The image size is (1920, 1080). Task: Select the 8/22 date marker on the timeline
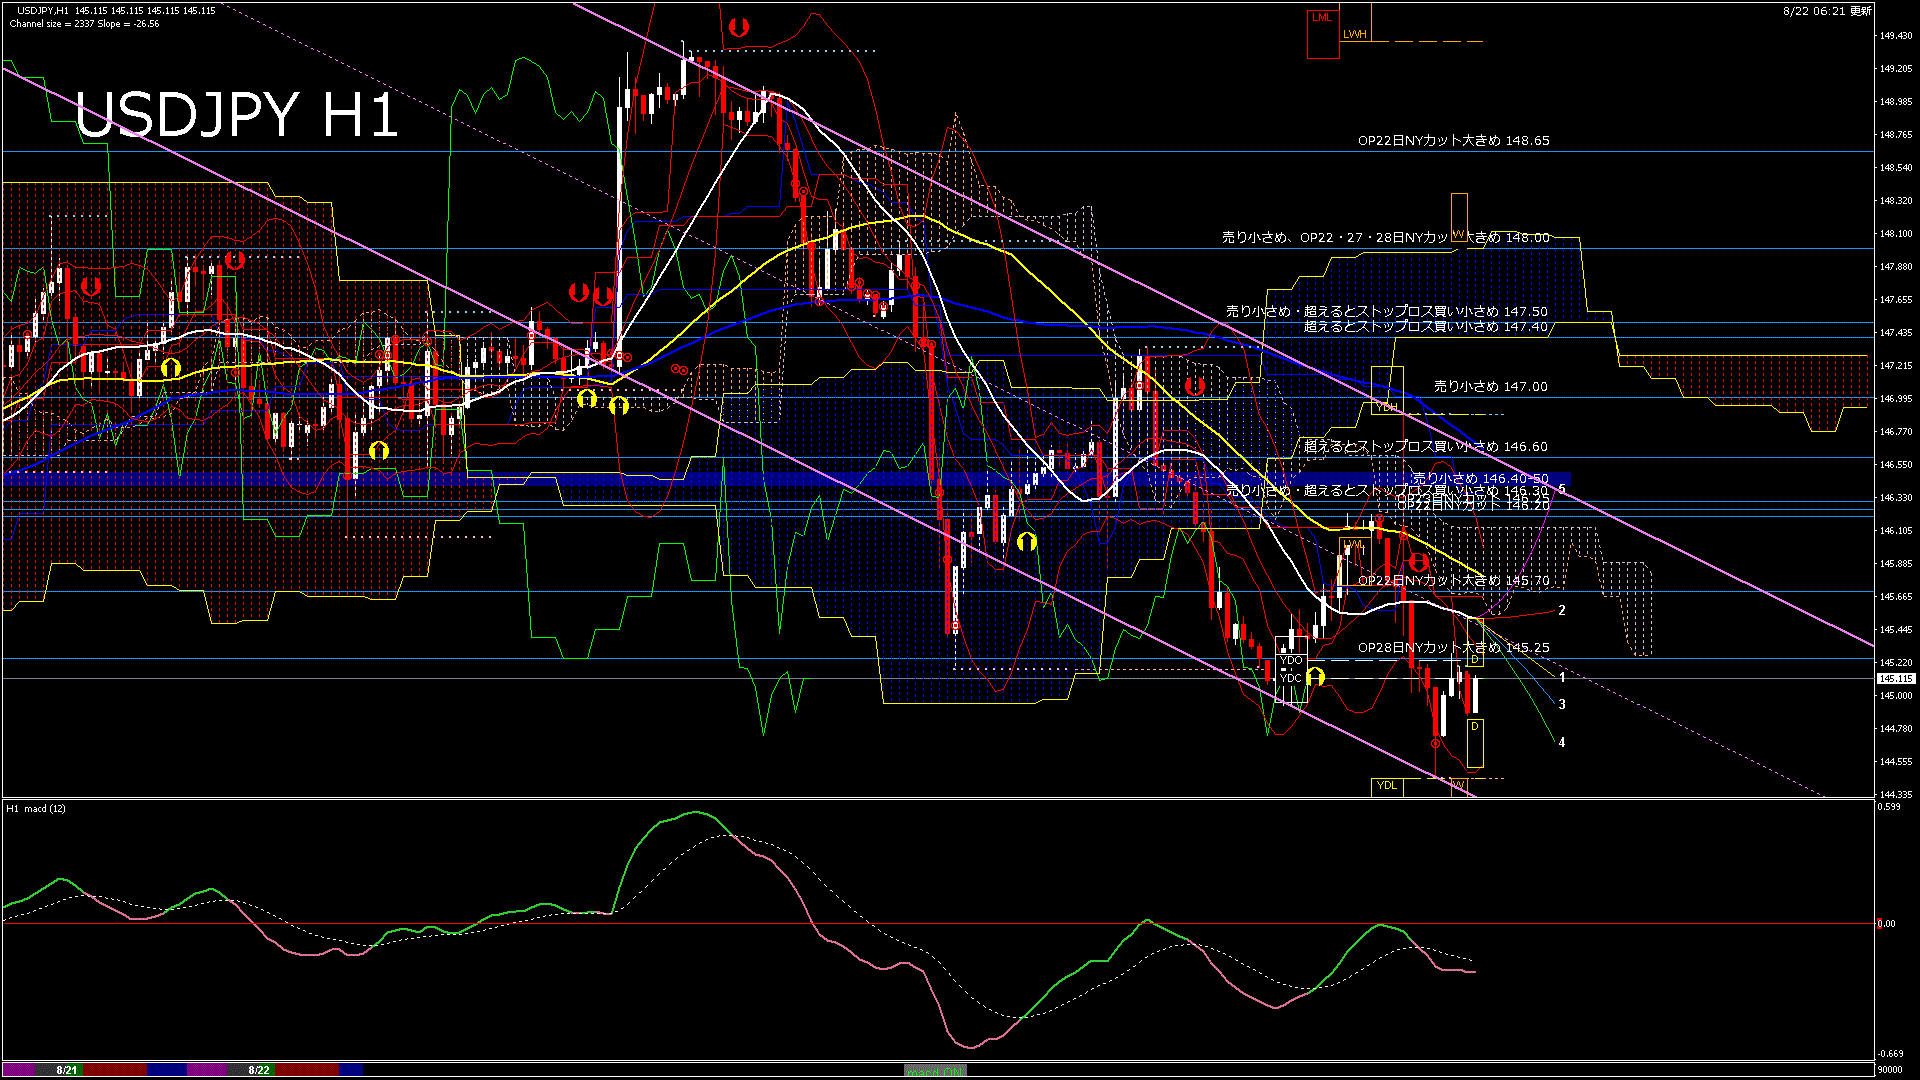pyautogui.click(x=259, y=1070)
